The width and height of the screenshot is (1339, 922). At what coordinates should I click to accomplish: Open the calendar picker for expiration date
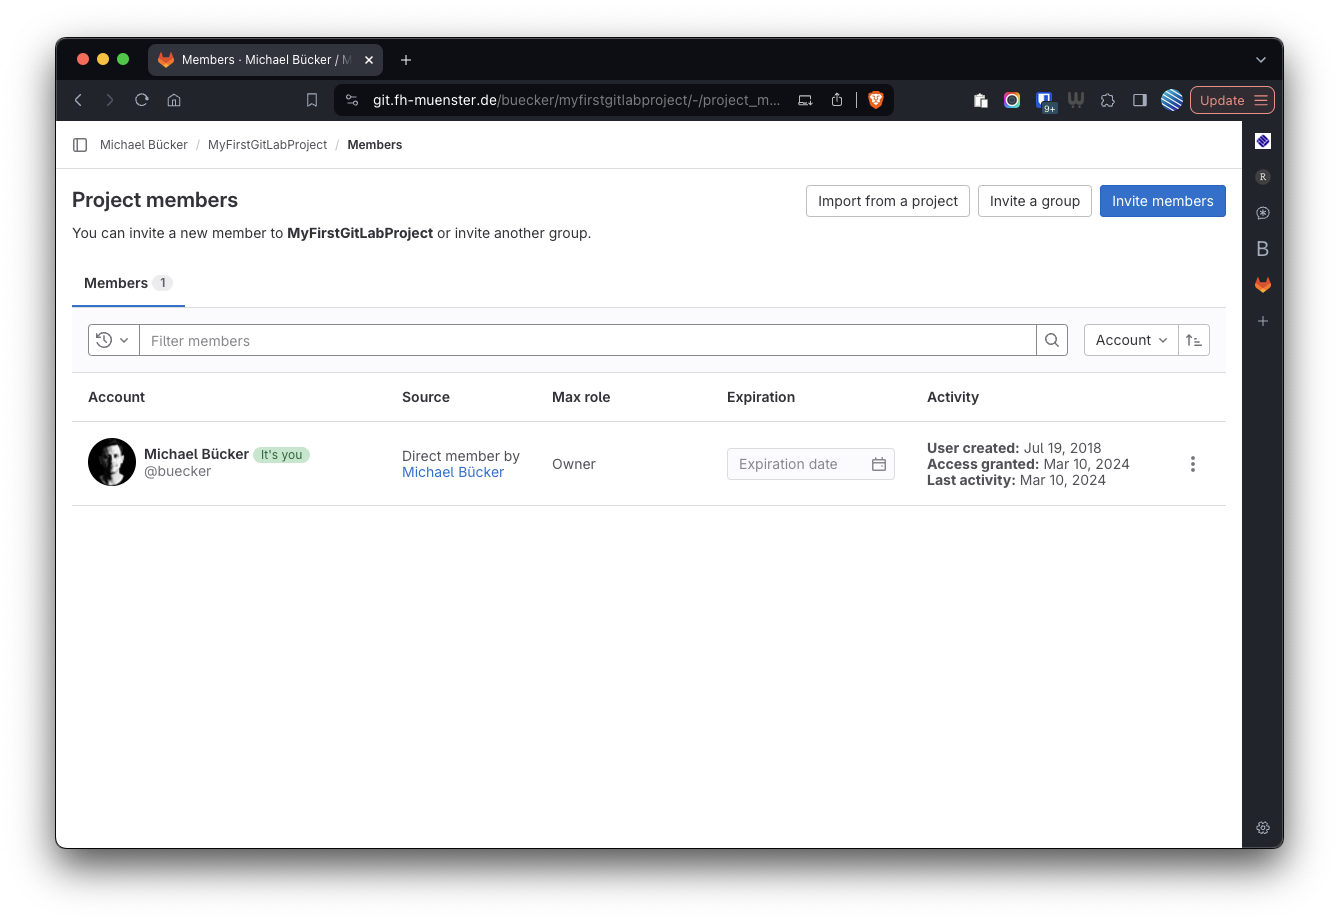click(879, 464)
